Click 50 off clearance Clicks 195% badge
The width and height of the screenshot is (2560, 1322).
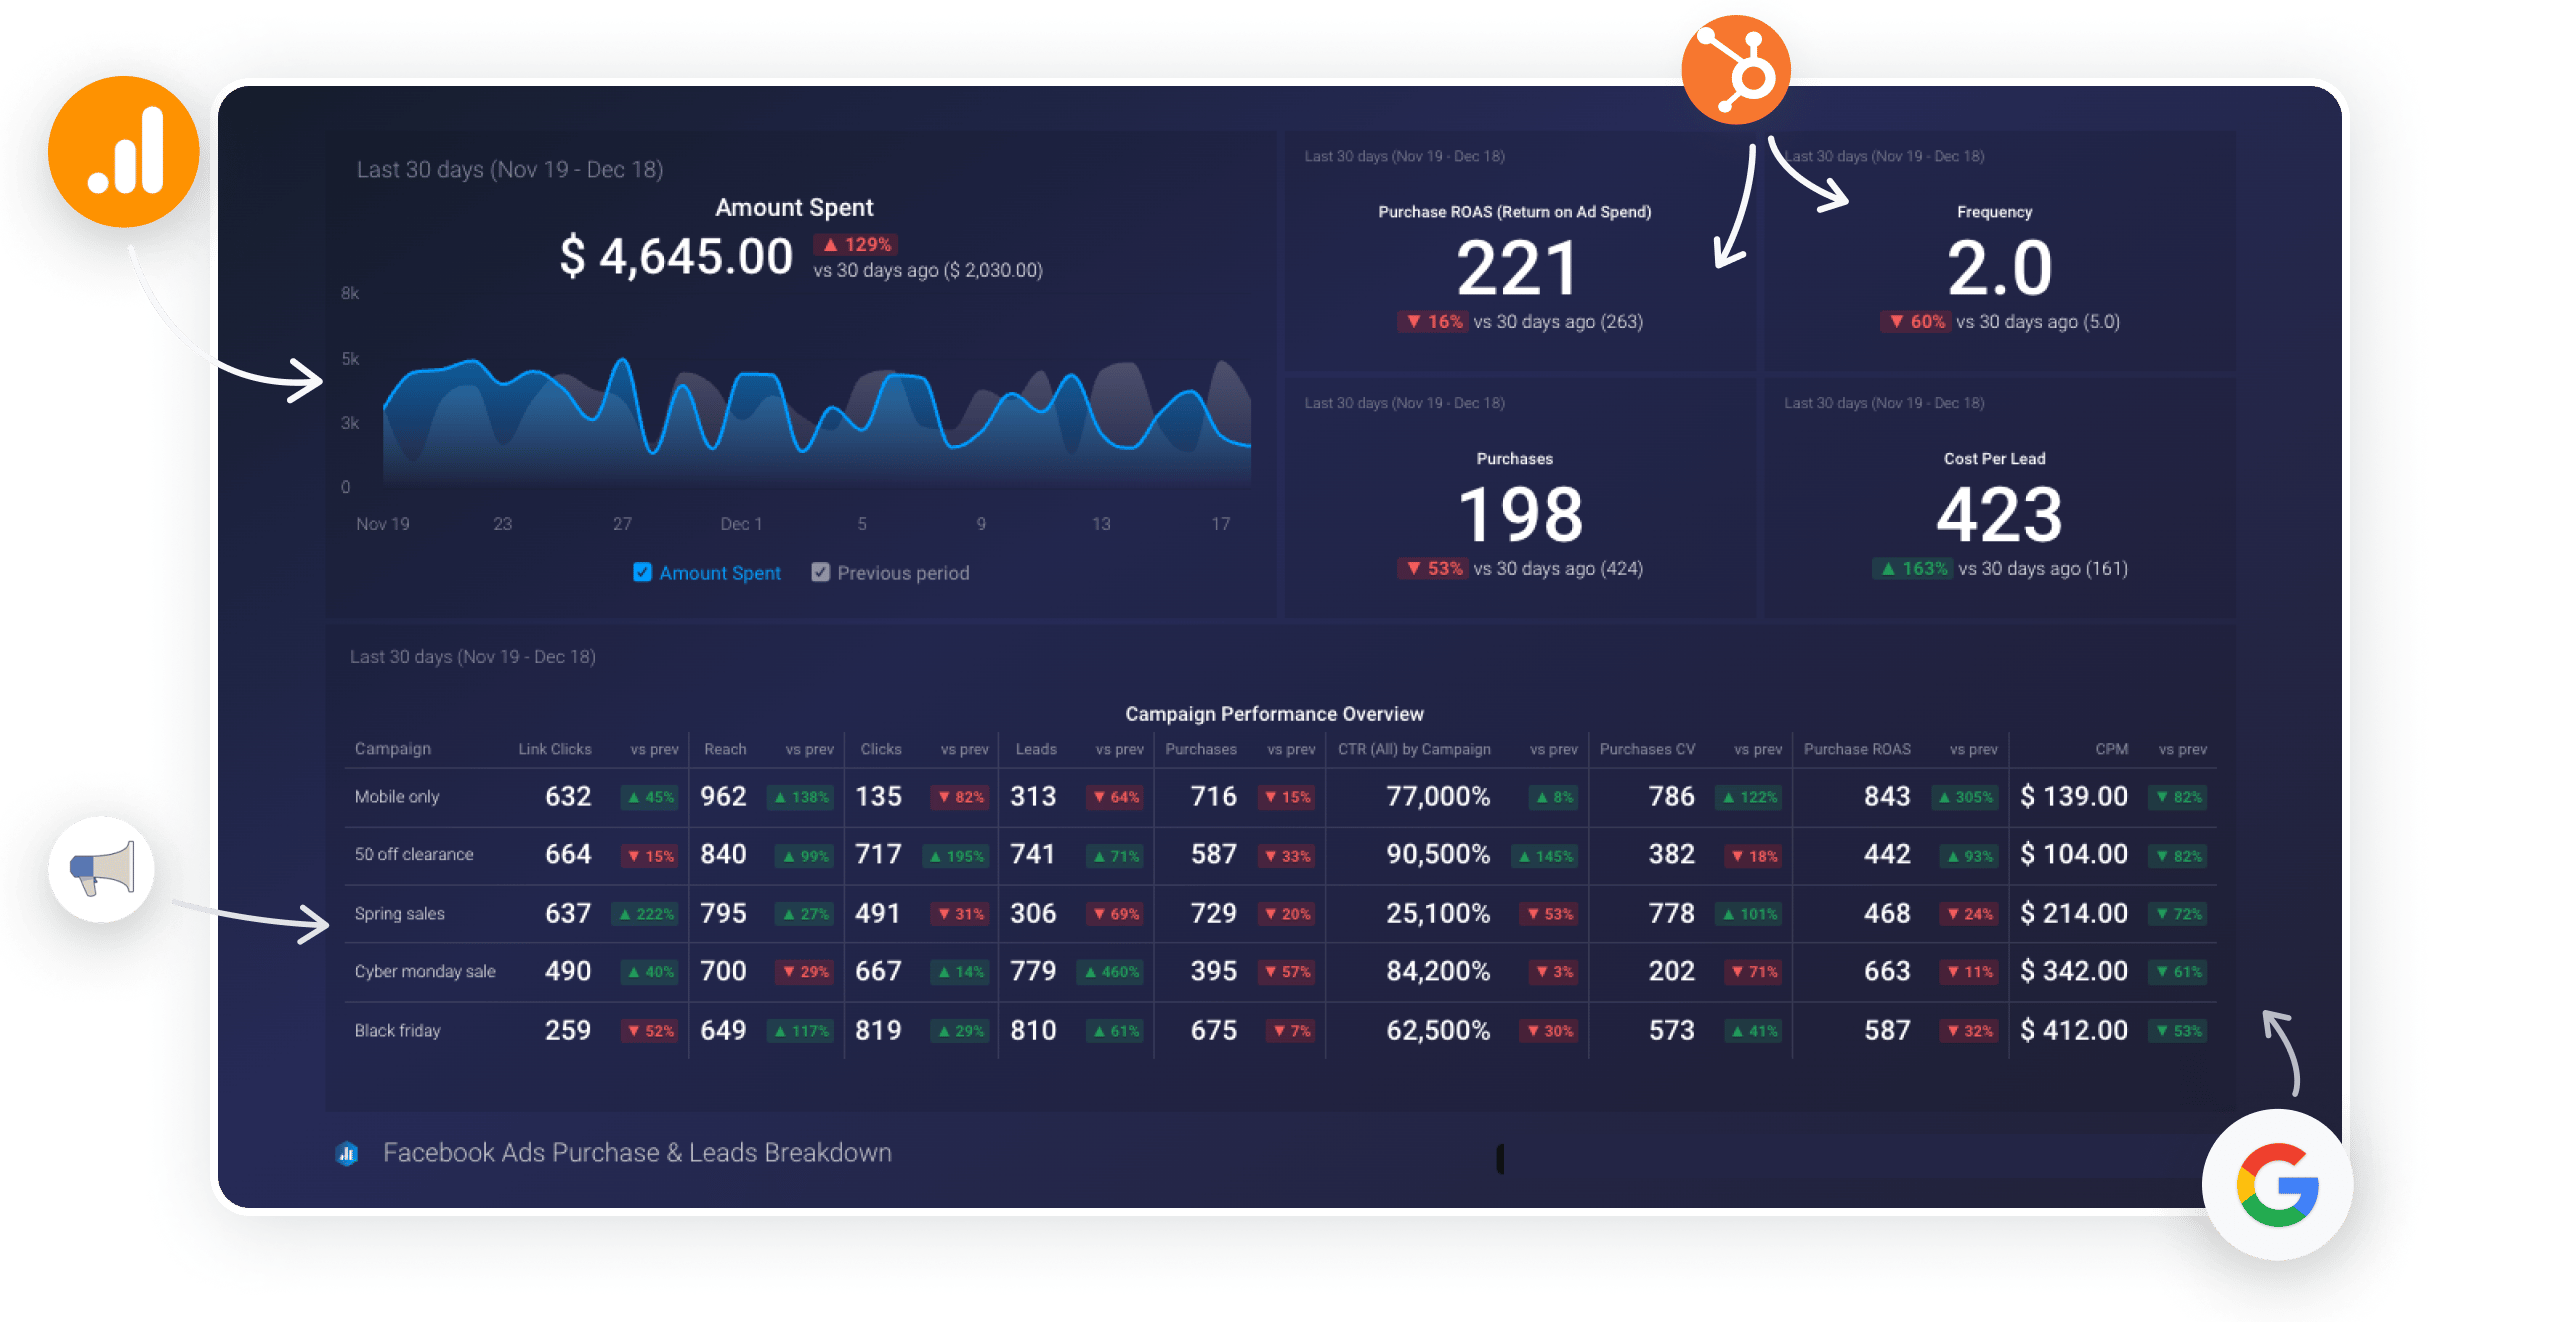pyautogui.click(x=956, y=856)
